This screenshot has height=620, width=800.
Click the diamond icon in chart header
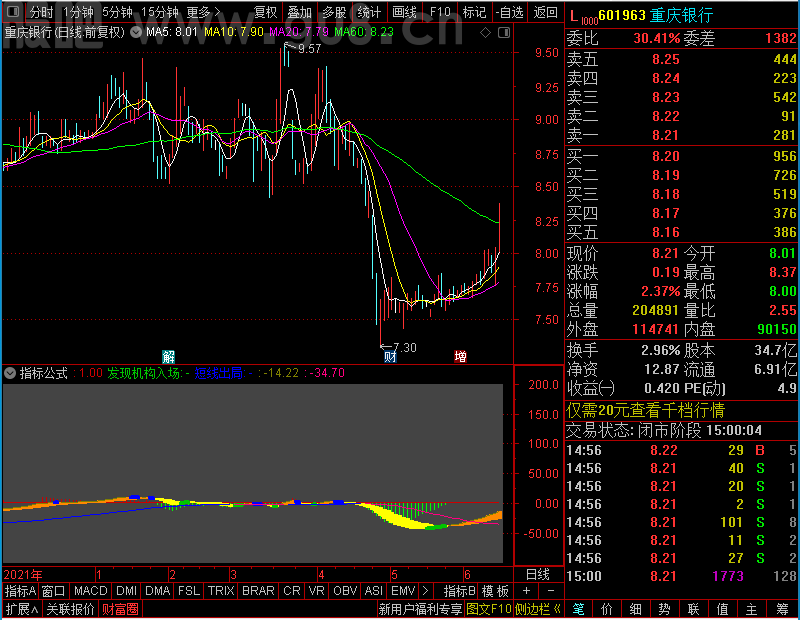485,33
